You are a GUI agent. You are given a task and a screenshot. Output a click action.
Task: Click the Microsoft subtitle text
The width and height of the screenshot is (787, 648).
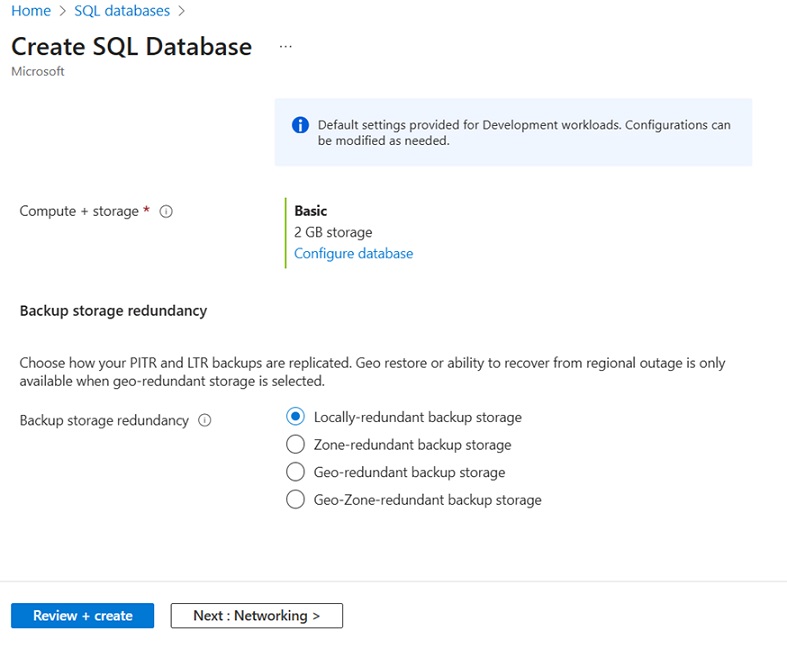click(38, 71)
